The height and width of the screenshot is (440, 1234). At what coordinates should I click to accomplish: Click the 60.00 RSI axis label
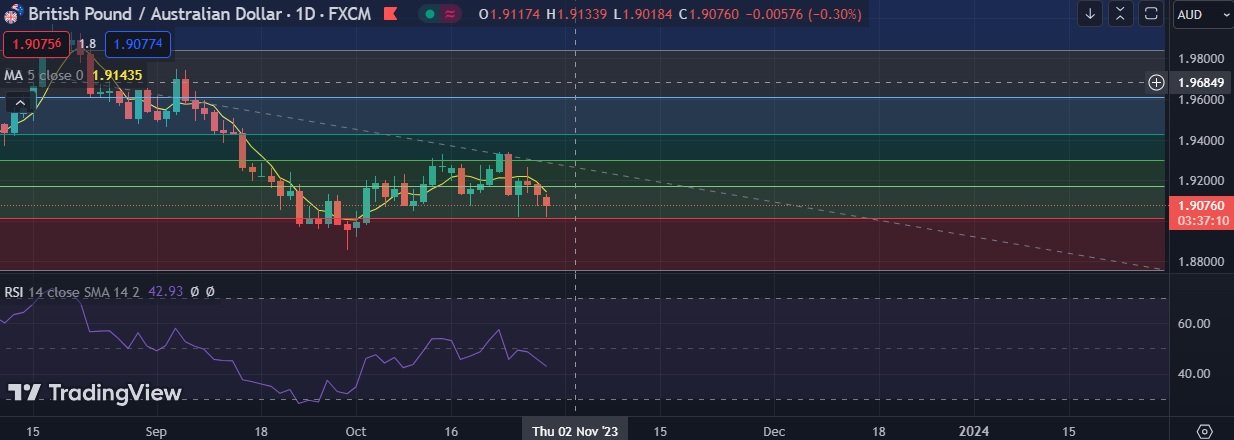tap(1194, 324)
